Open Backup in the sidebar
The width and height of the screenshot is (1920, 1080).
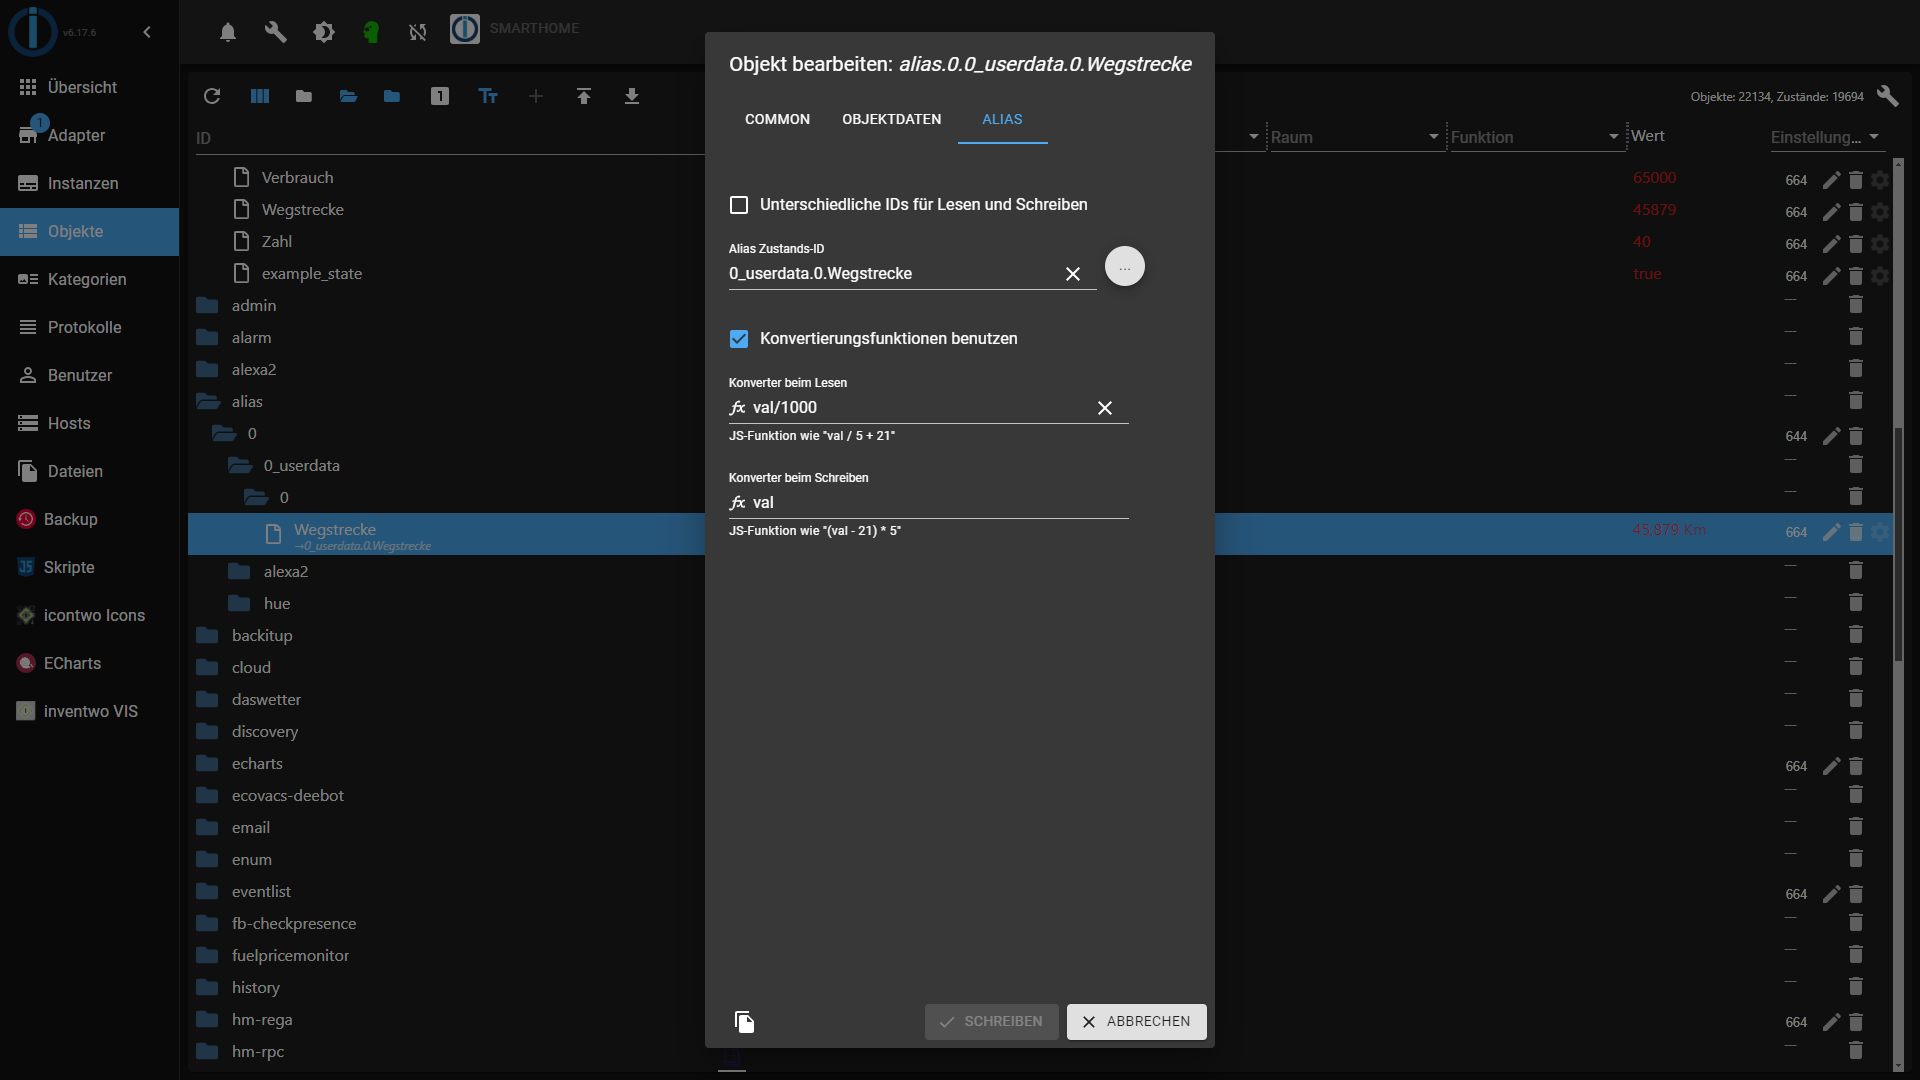click(x=89, y=519)
